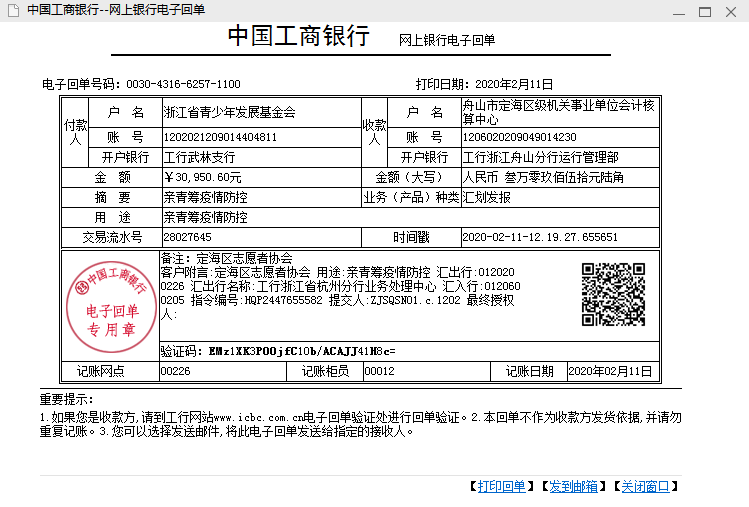Screen dimensions: 749x507
Task: Click the 时间戳 label
Action: (x=411, y=237)
